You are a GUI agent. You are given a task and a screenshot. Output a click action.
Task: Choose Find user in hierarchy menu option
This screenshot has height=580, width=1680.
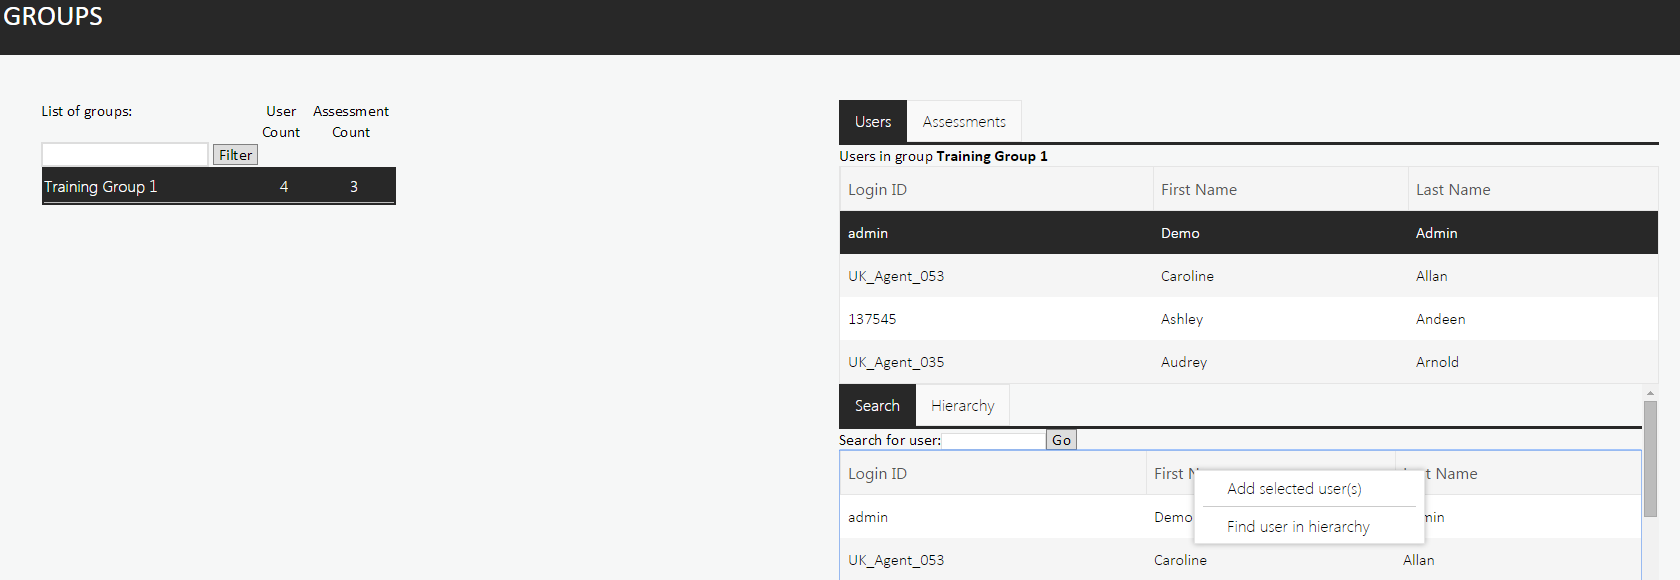(x=1298, y=527)
